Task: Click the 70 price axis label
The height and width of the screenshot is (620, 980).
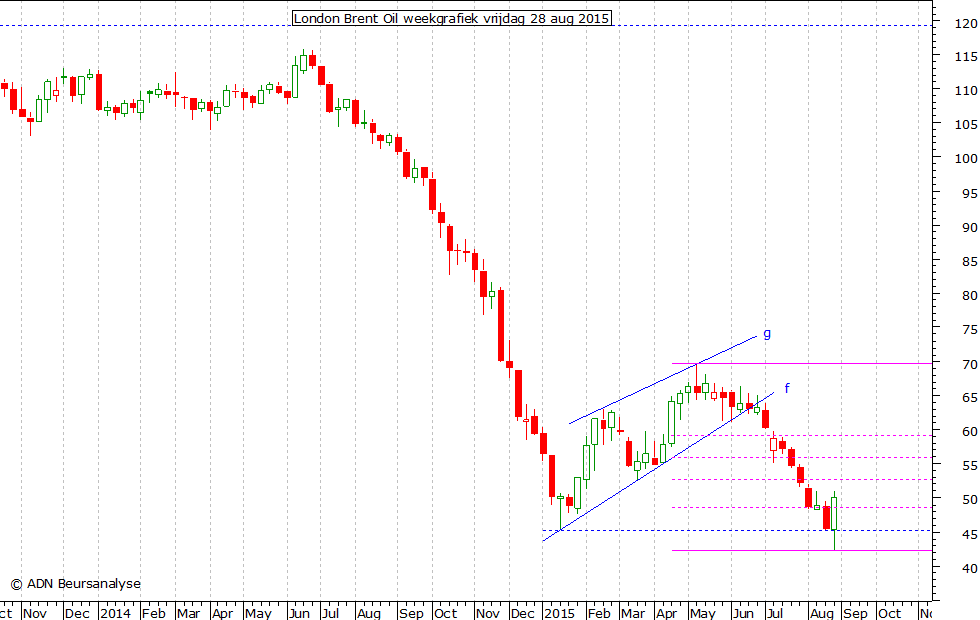Action: pyautogui.click(x=969, y=364)
